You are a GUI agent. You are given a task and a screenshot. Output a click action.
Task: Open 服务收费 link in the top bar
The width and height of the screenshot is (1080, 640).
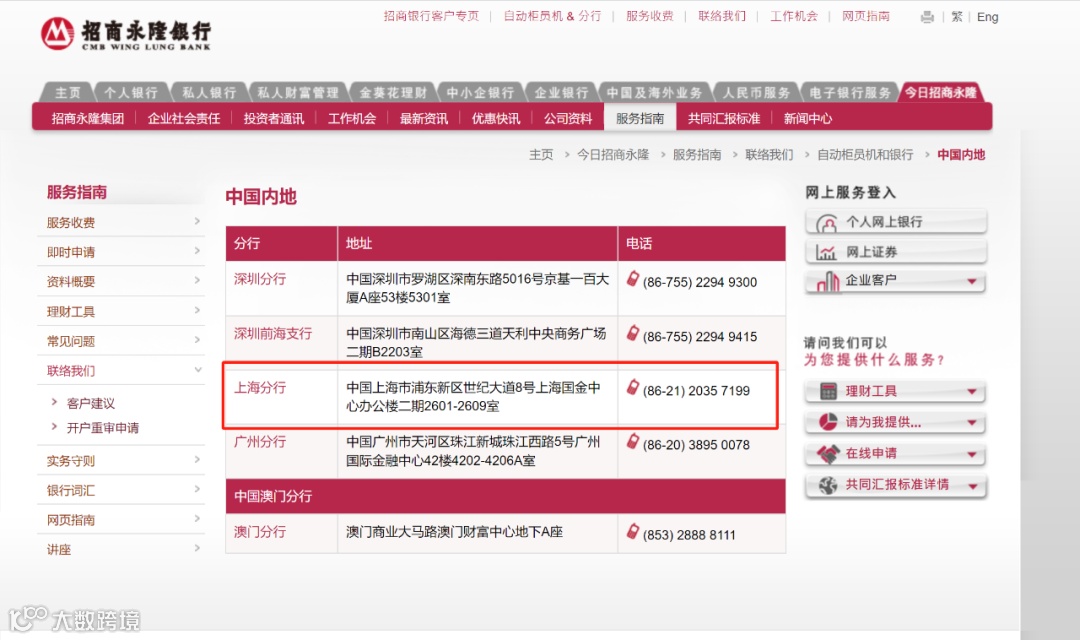coord(650,16)
